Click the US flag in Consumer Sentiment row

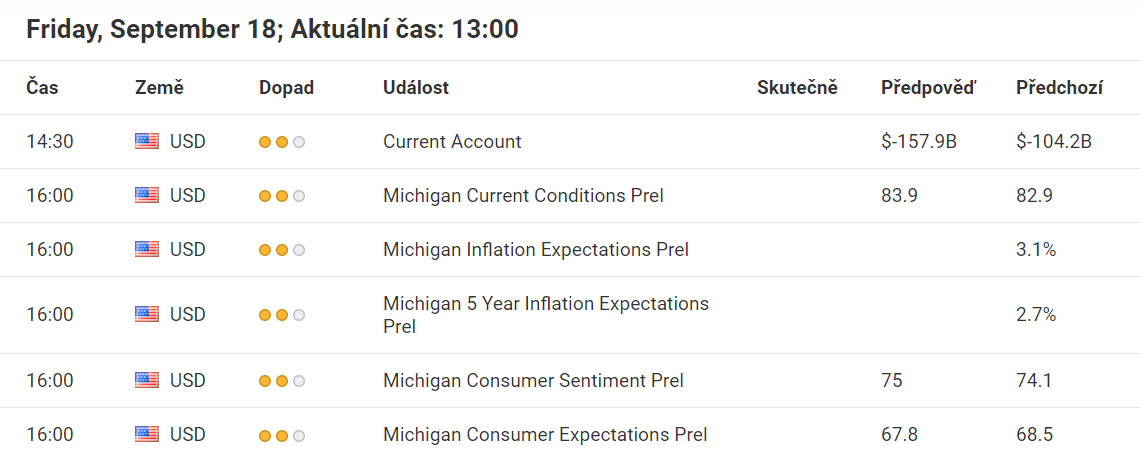(147, 380)
